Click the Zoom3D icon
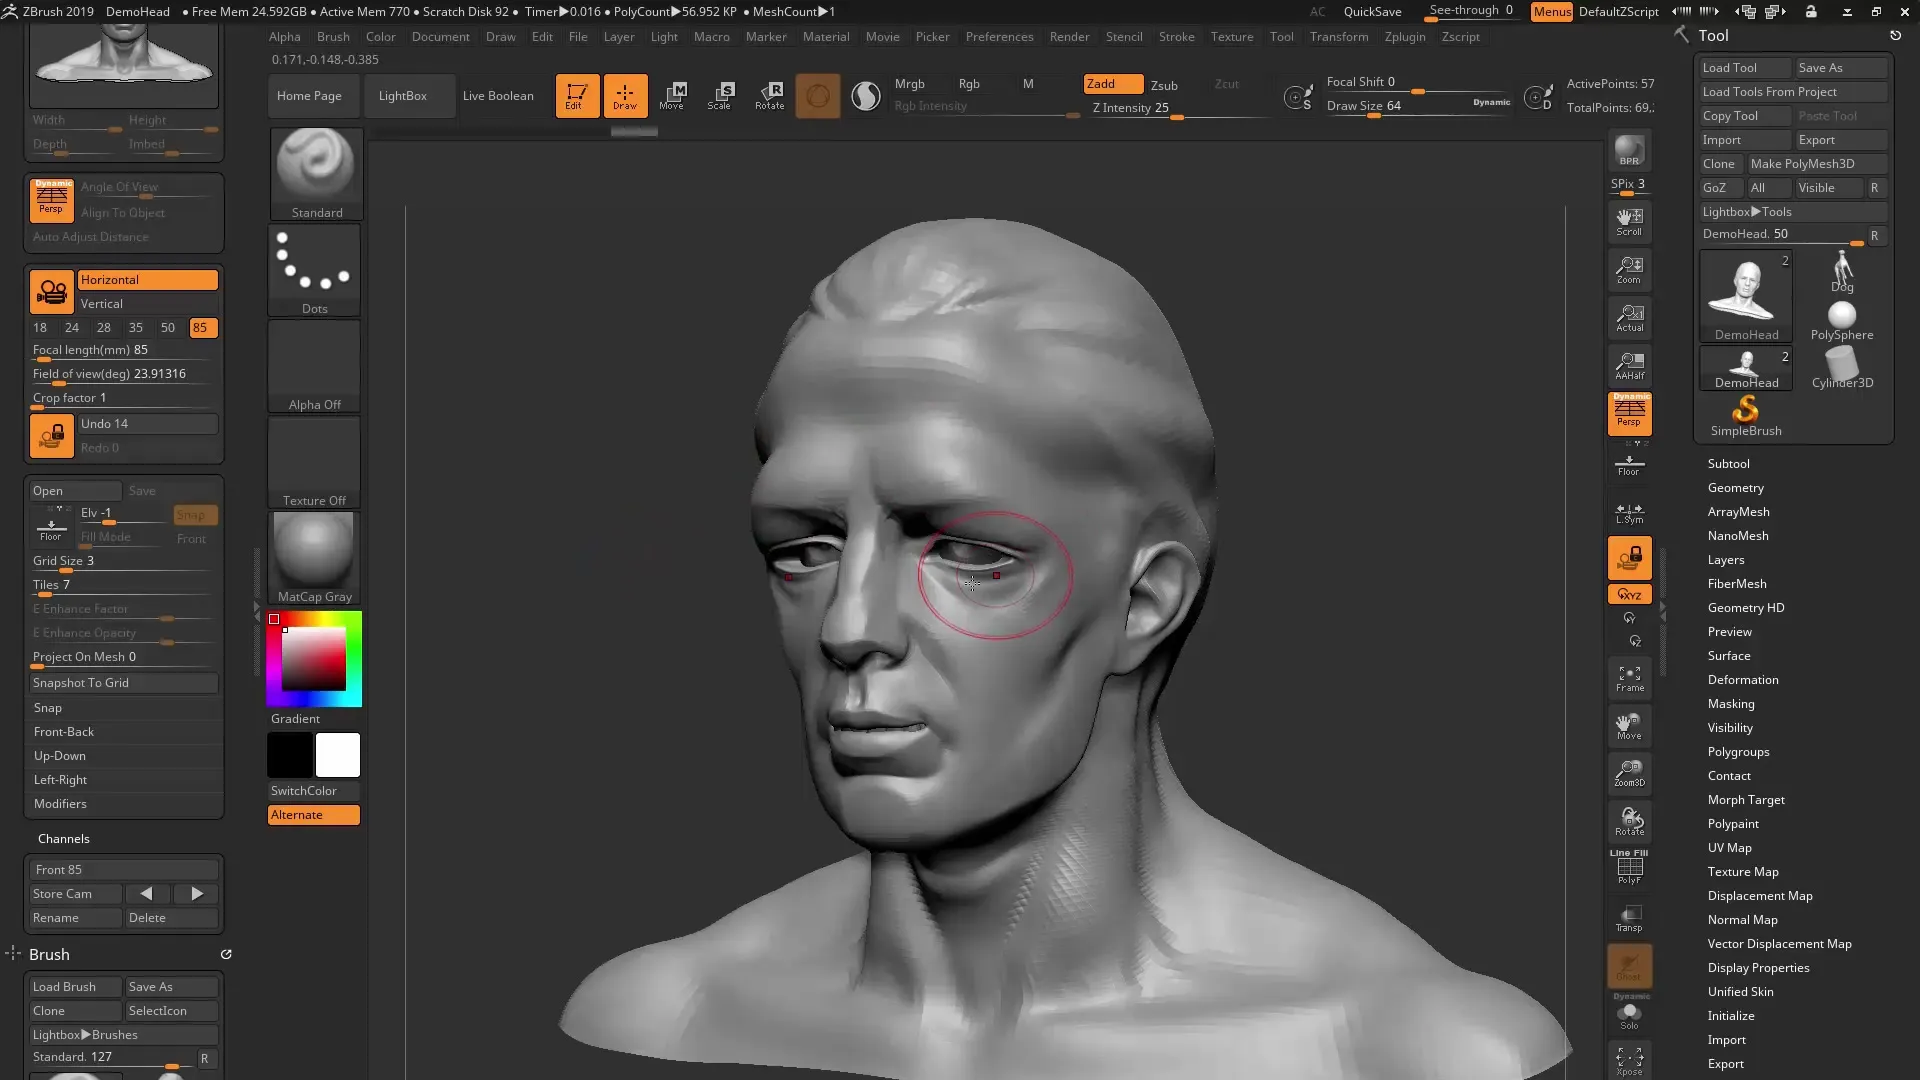 click(1629, 774)
